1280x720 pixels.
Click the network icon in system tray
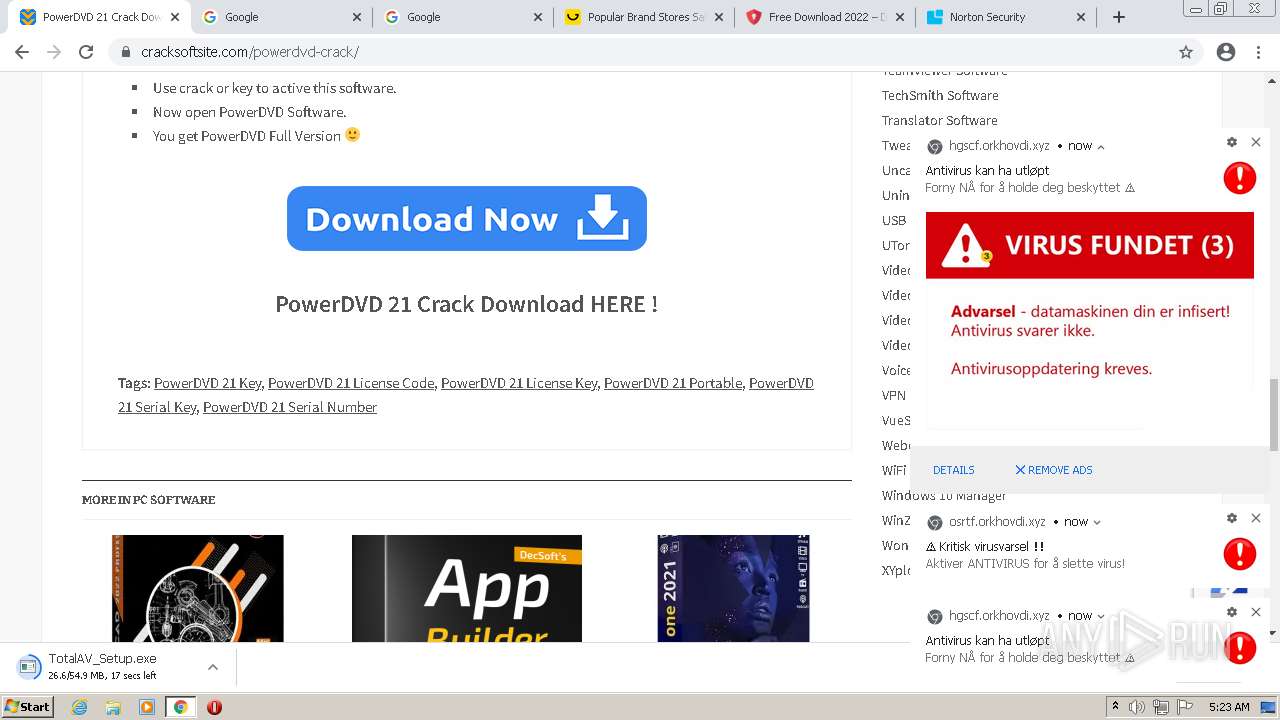click(x=1161, y=707)
